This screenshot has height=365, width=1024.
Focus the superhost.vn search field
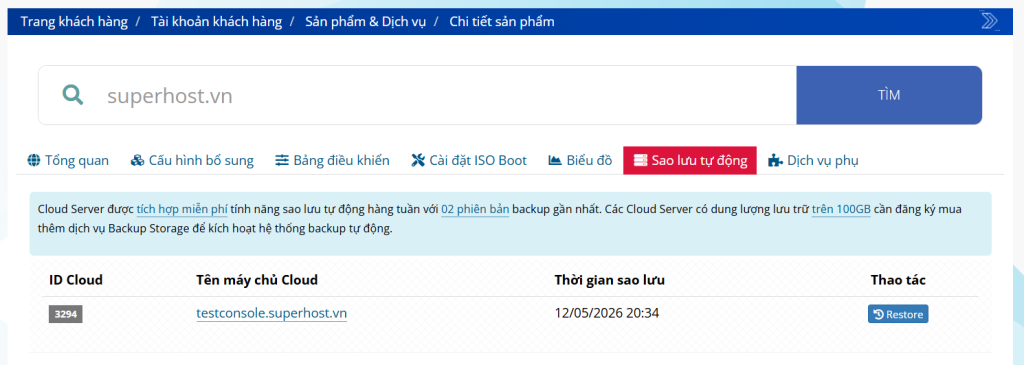coord(417,95)
